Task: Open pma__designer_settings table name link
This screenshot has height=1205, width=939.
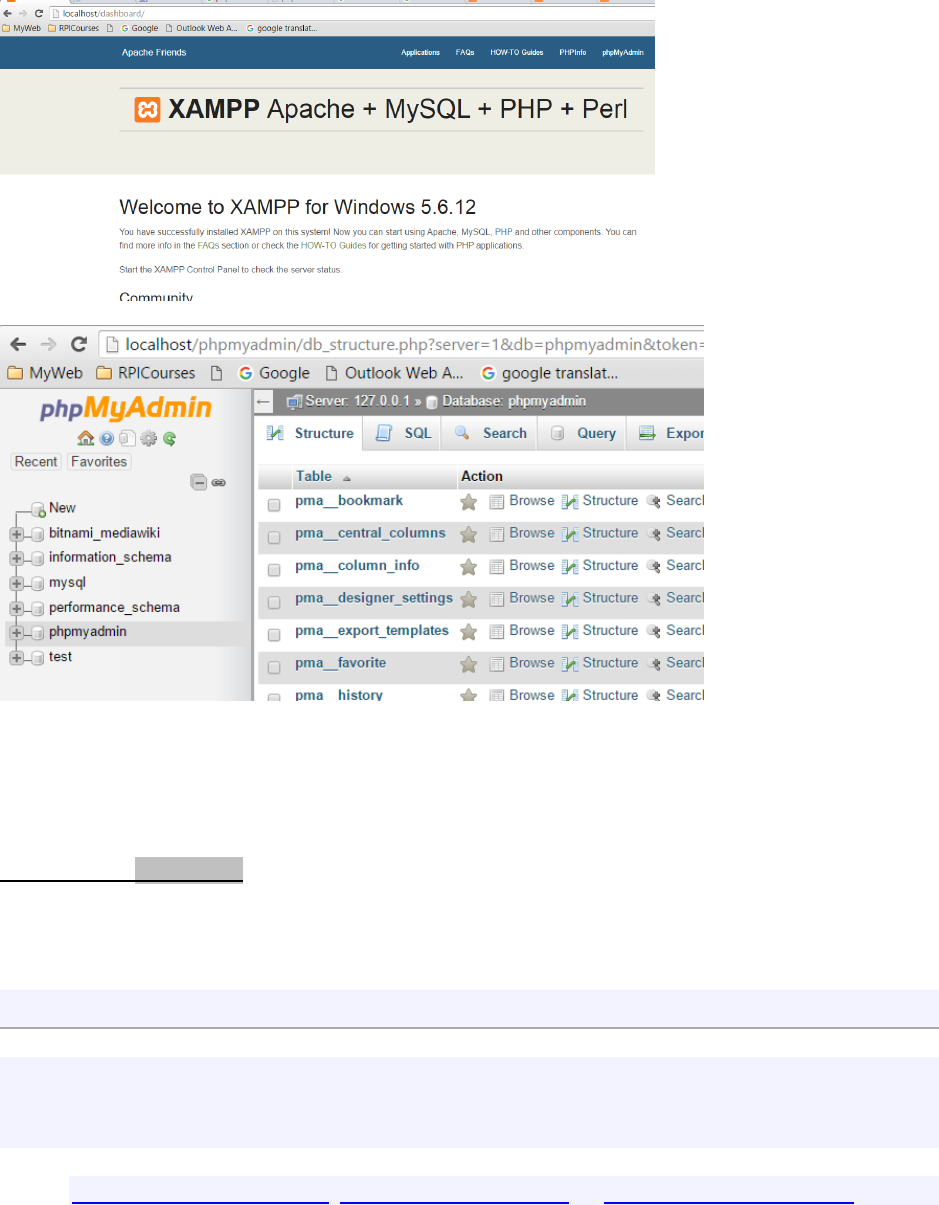Action: point(374,598)
